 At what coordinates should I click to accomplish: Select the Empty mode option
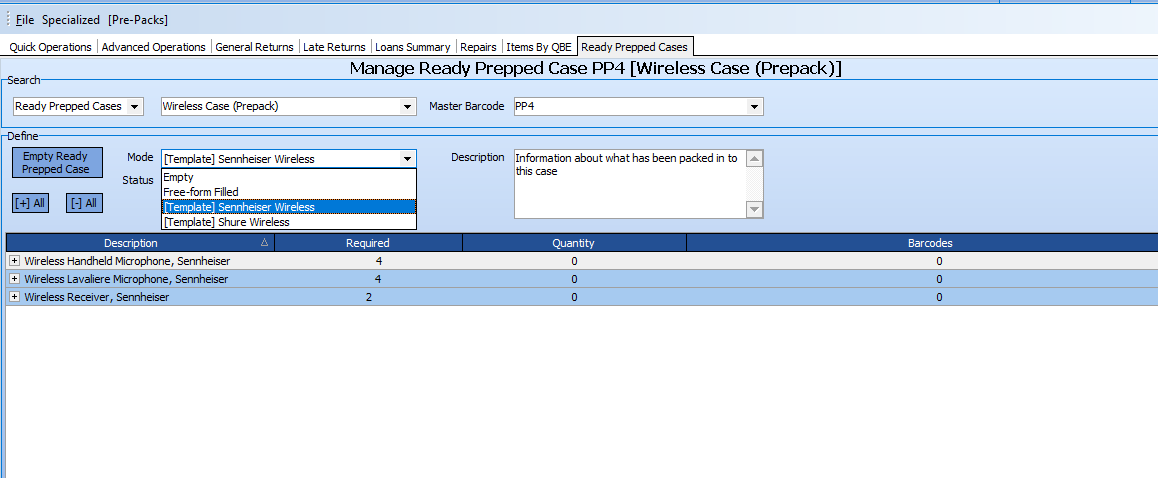coord(180,177)
